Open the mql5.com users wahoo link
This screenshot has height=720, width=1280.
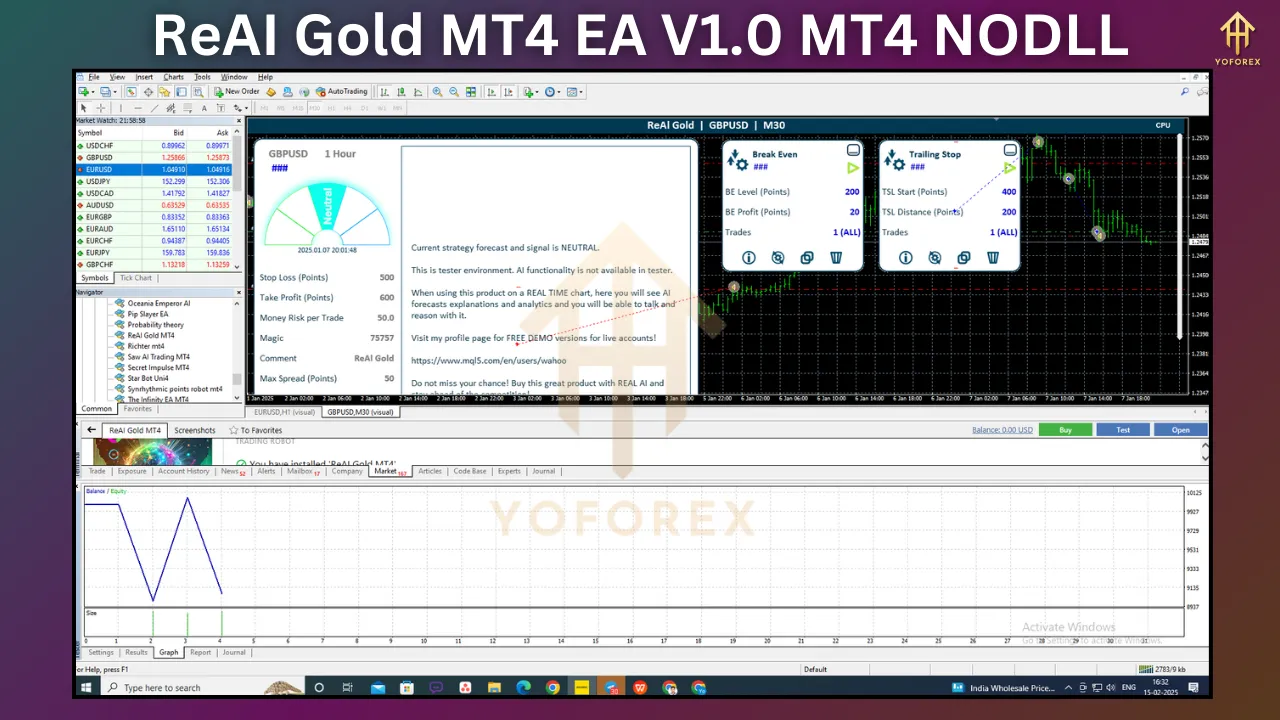point(488,361)
